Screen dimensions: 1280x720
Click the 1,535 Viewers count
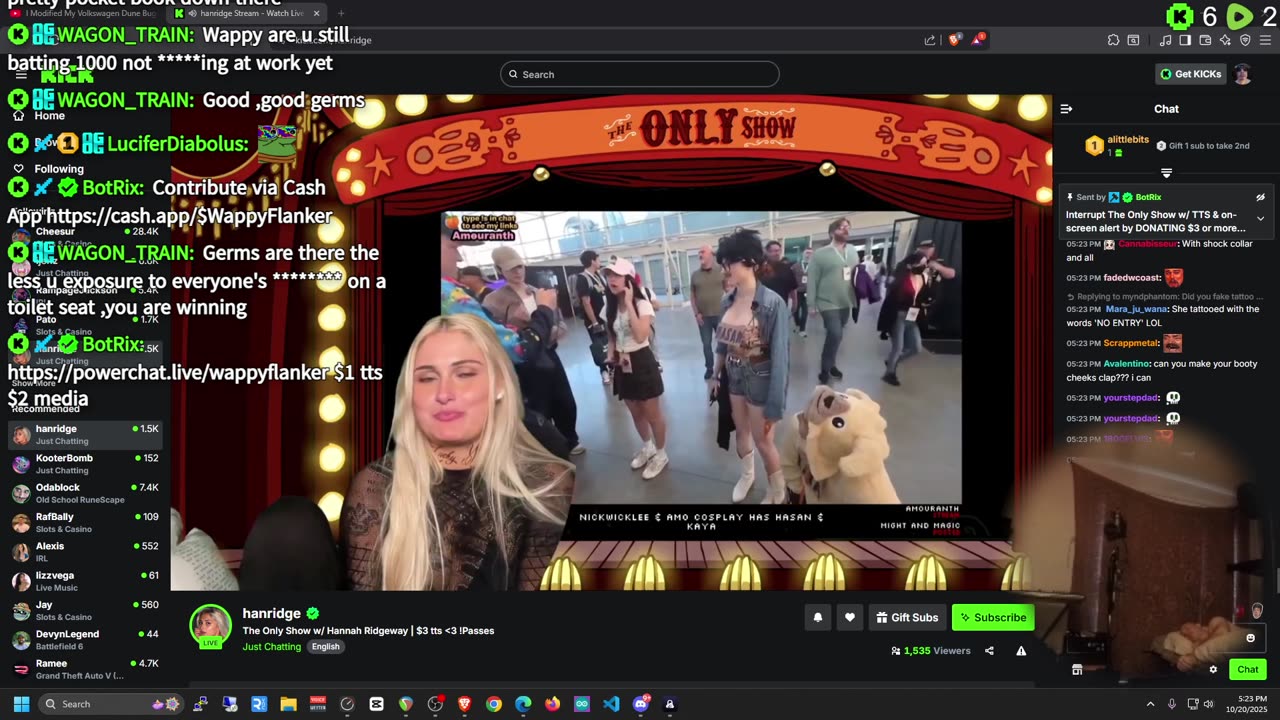[930, 651]
